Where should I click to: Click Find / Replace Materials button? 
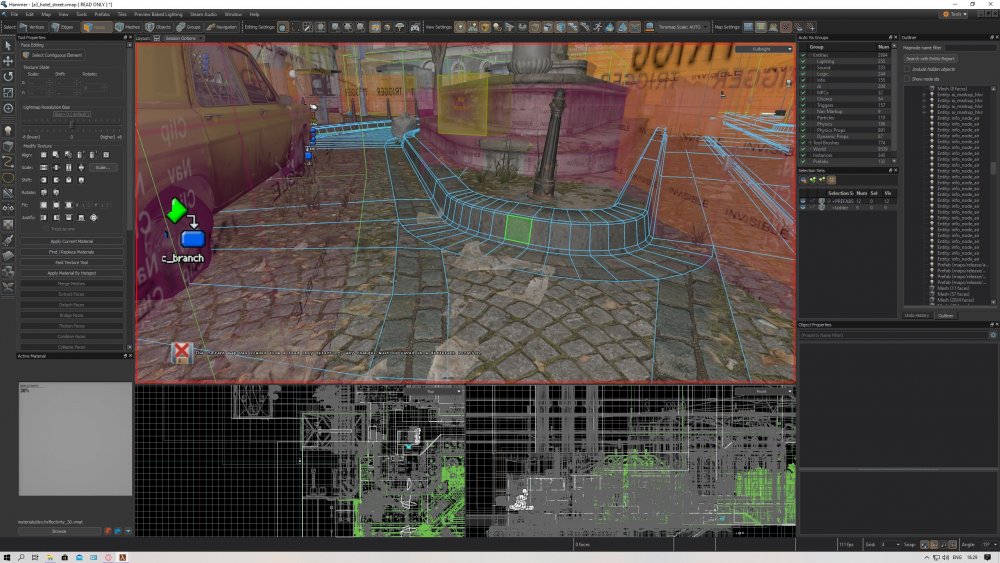point(71,252)
